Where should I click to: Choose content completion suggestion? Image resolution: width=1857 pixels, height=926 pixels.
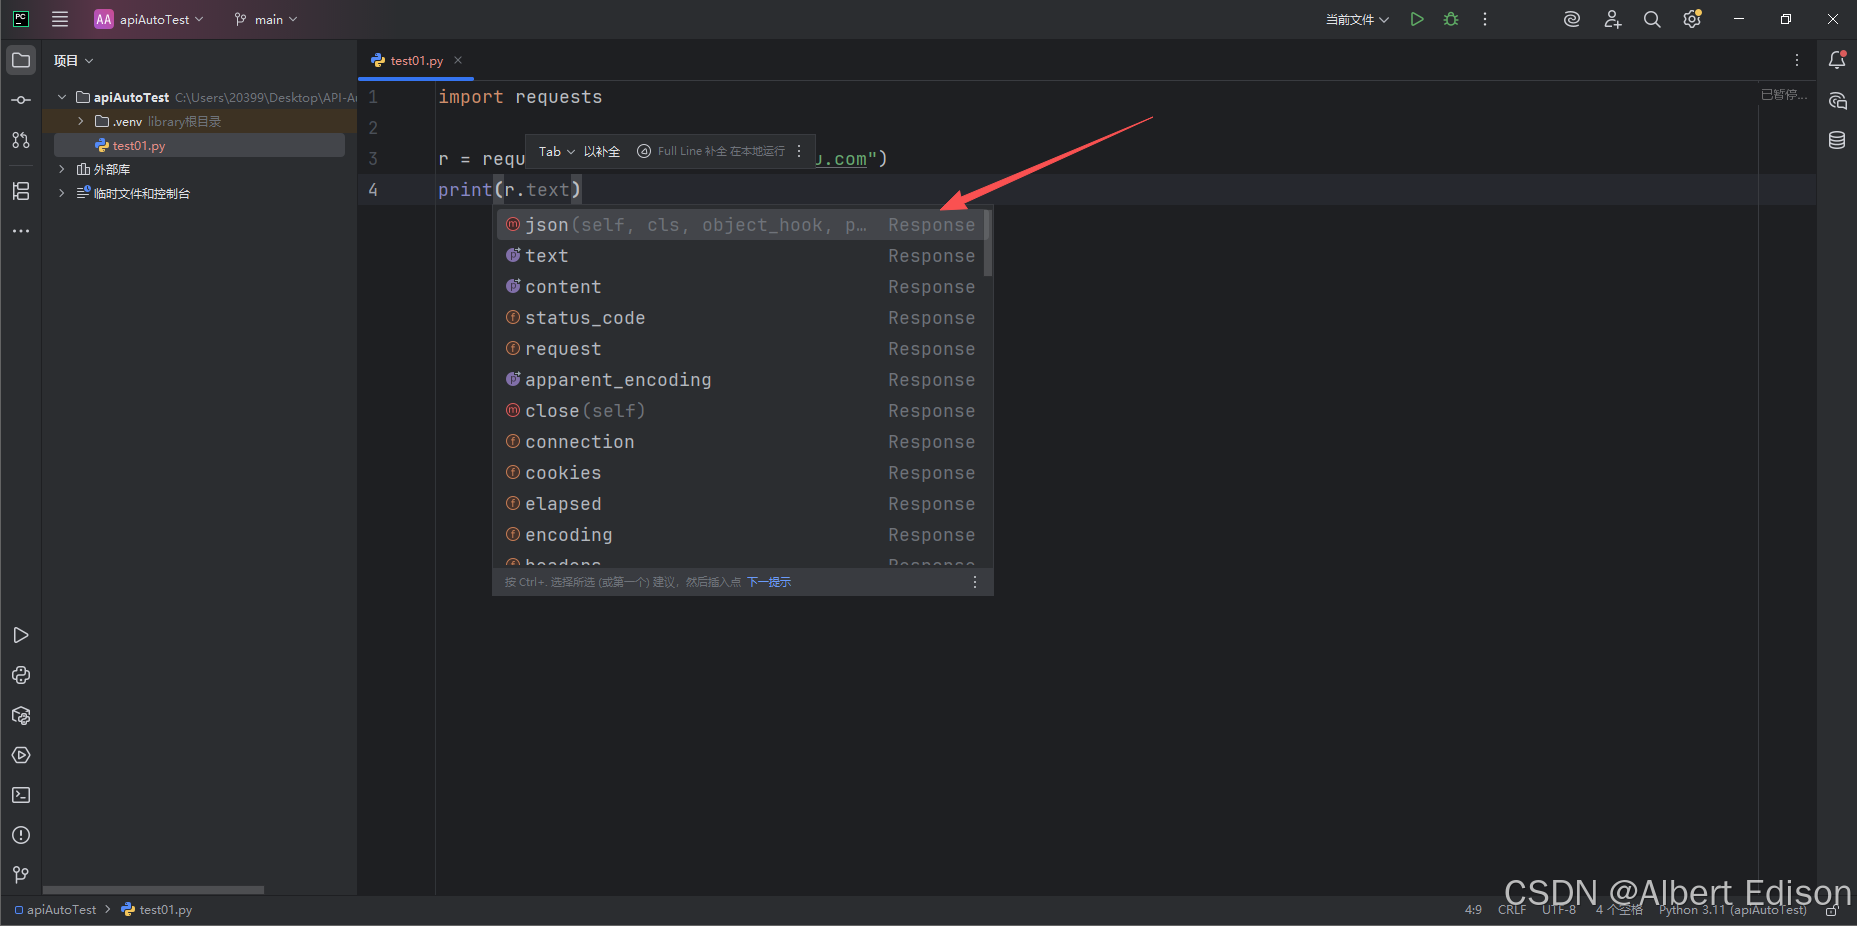coord(740,287)
